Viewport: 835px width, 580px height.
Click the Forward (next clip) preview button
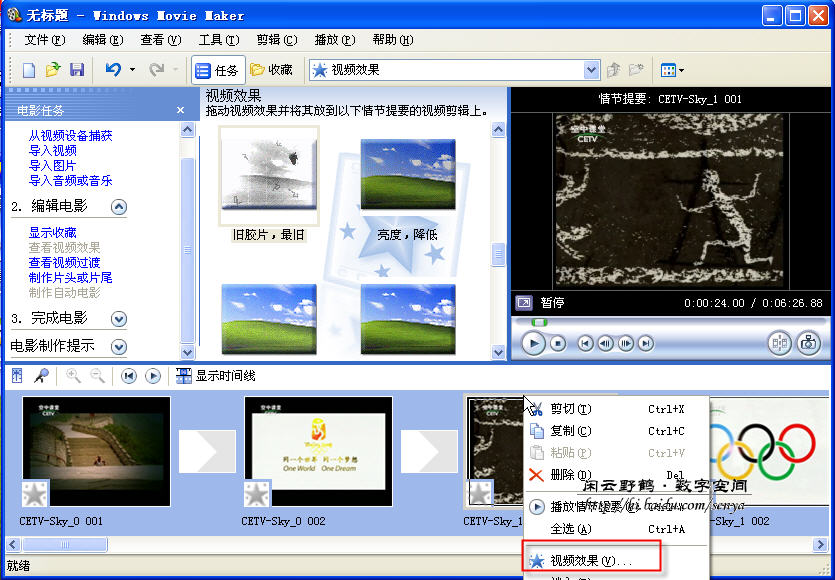646,344
